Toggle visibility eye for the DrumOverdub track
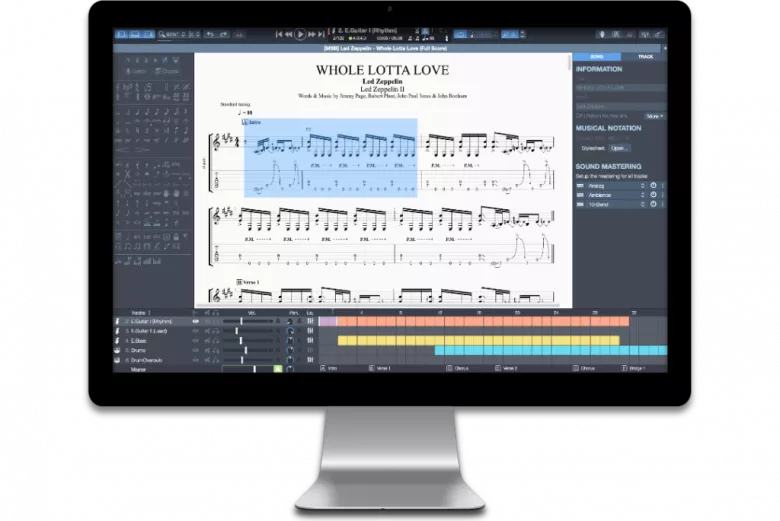Screen dimensions: 780x521 pyautogui.click(x=195, y=360)
